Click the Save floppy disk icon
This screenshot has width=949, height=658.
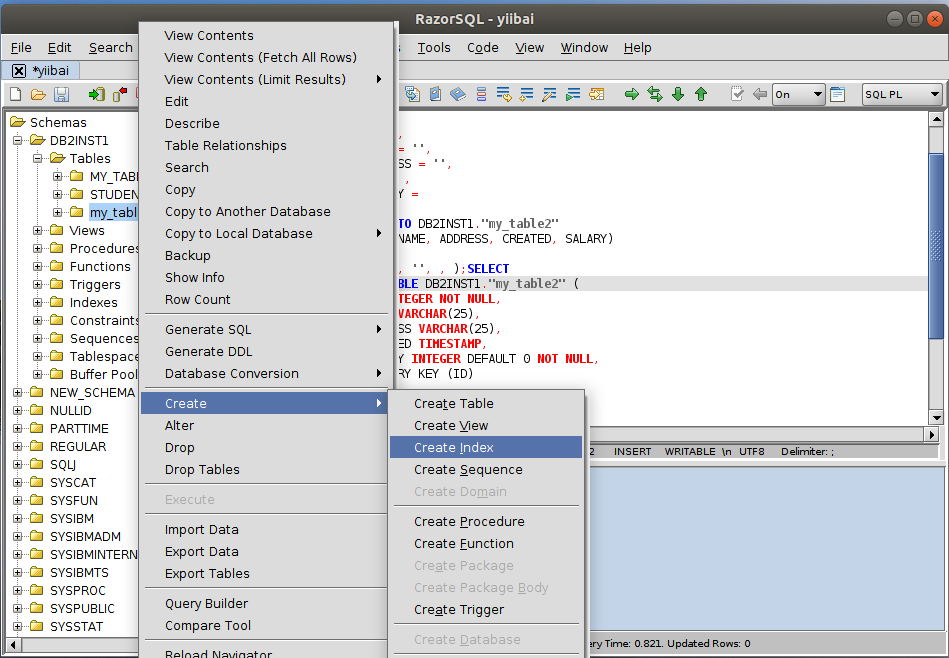(x=61, y=94)
